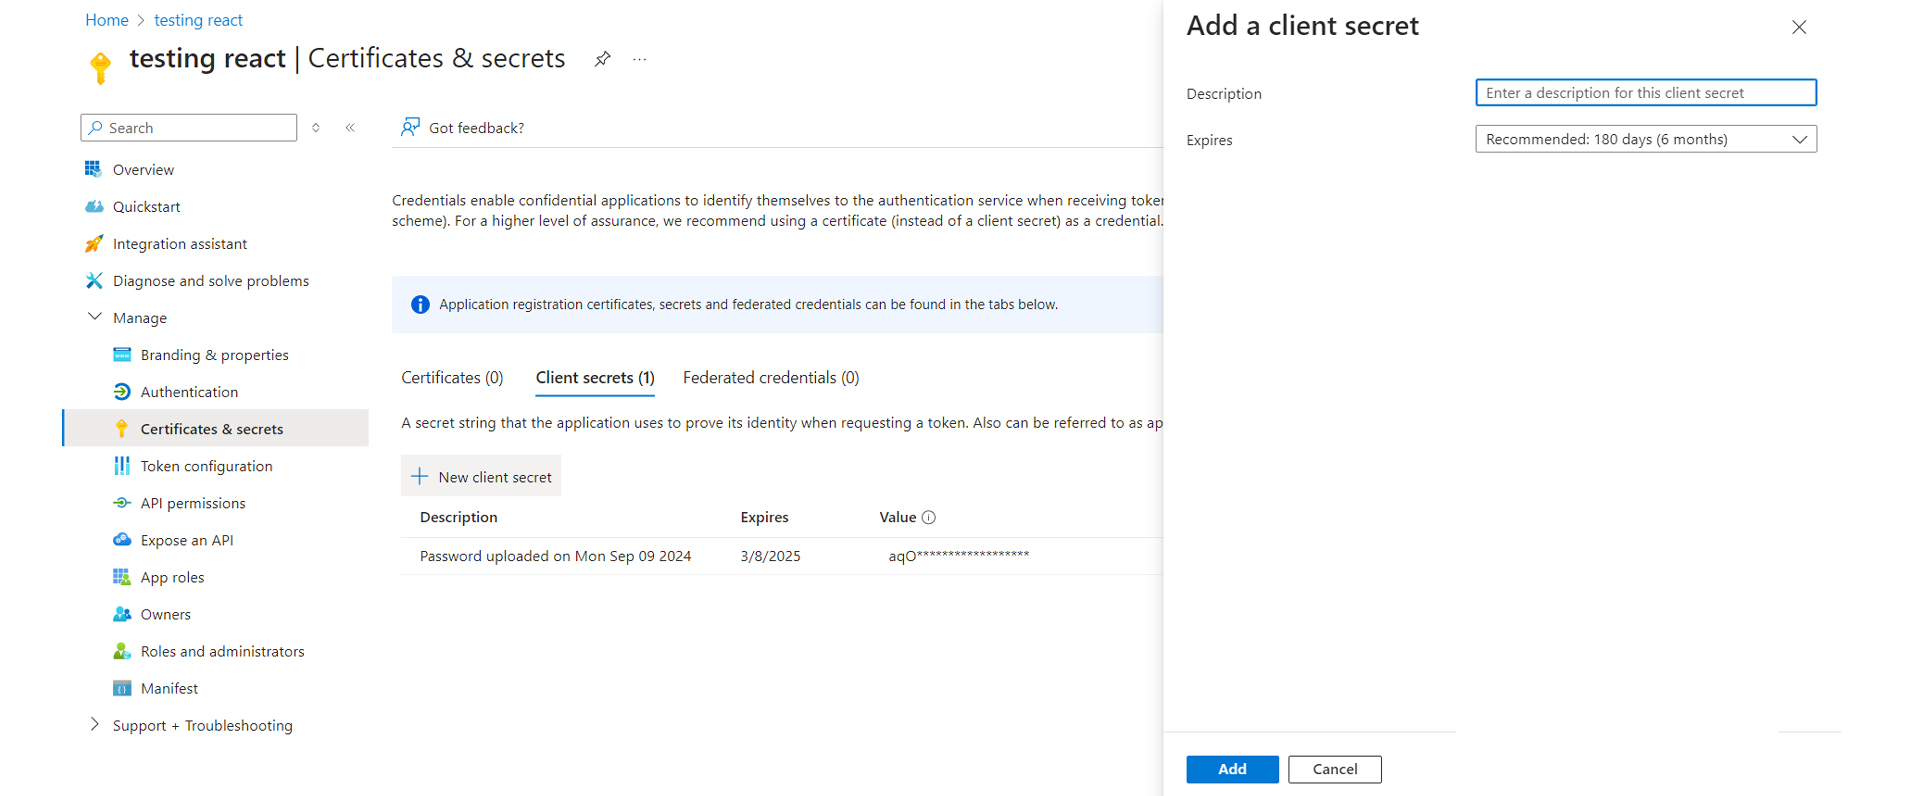Click the masked secret value aqO***
Image resolution: width=1920 pixels, height=796 pixels.
959,556
